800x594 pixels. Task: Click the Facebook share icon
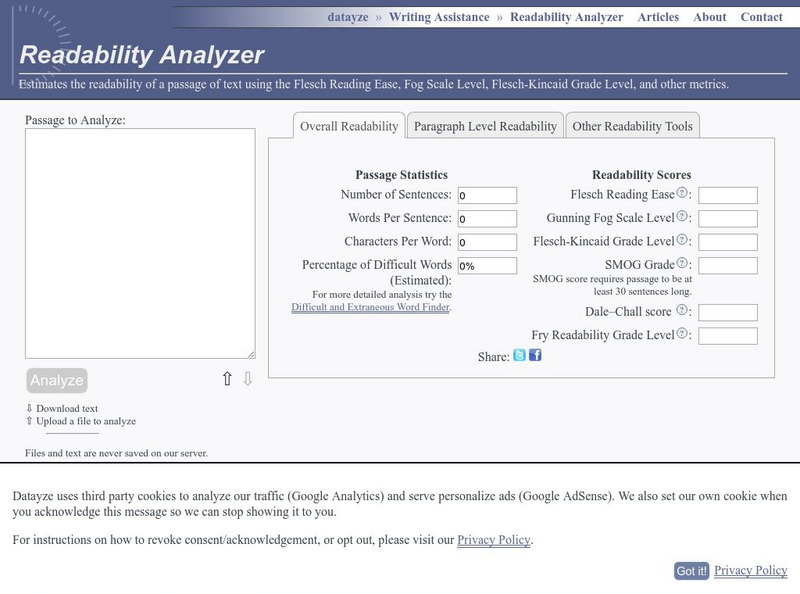tap(535, 355)
